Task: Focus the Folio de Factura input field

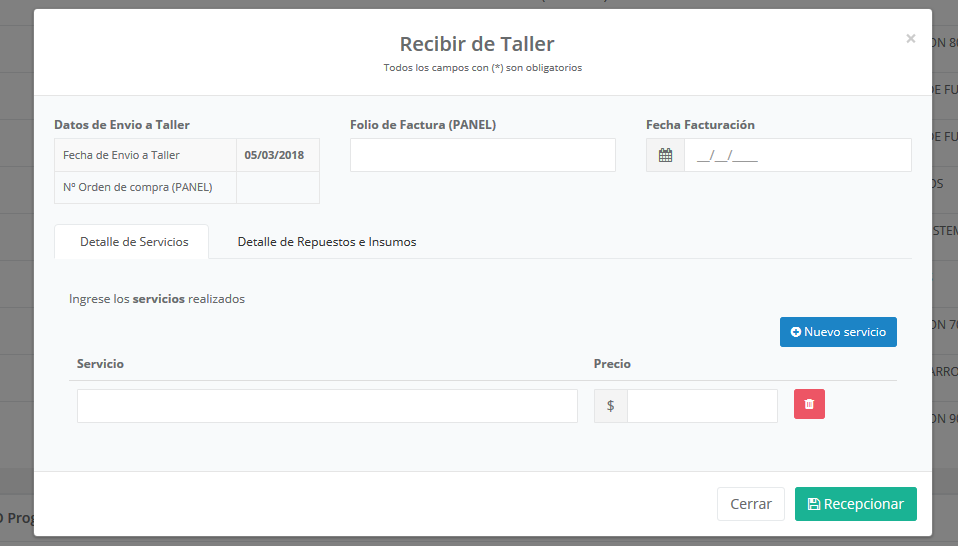Action: [482, 155]
